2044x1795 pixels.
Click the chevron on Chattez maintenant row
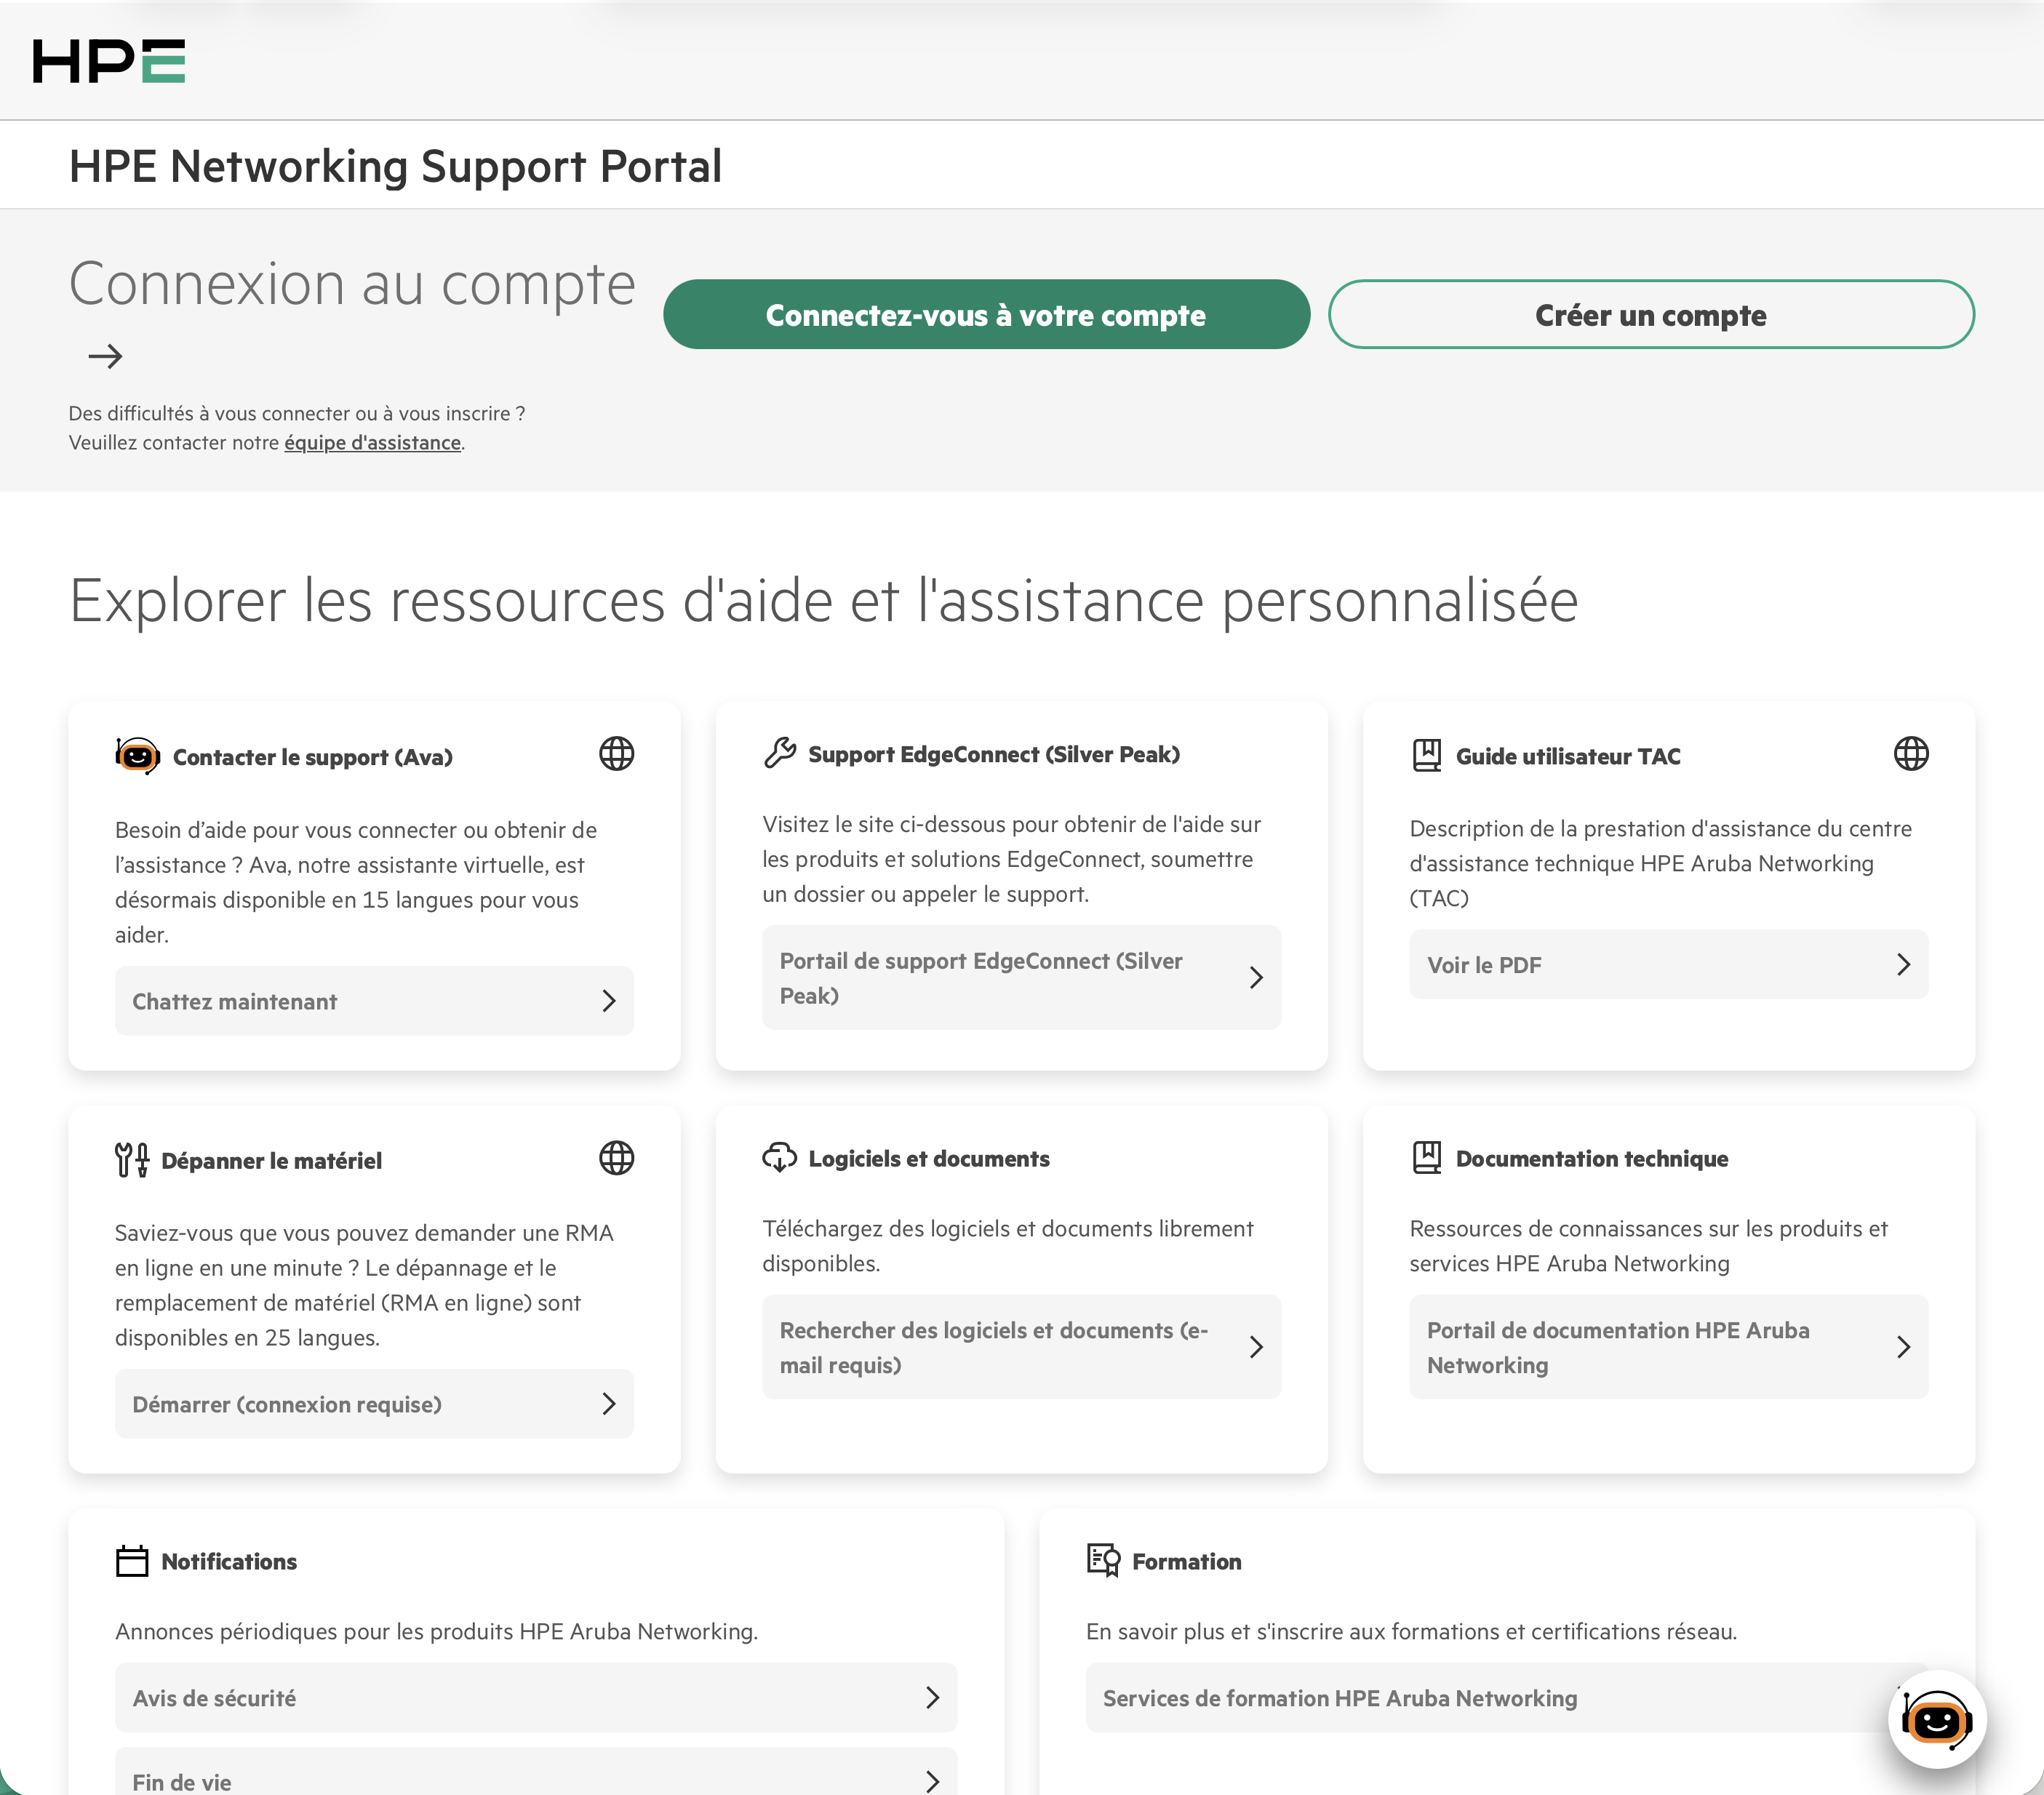click(x=609, y=1001)
